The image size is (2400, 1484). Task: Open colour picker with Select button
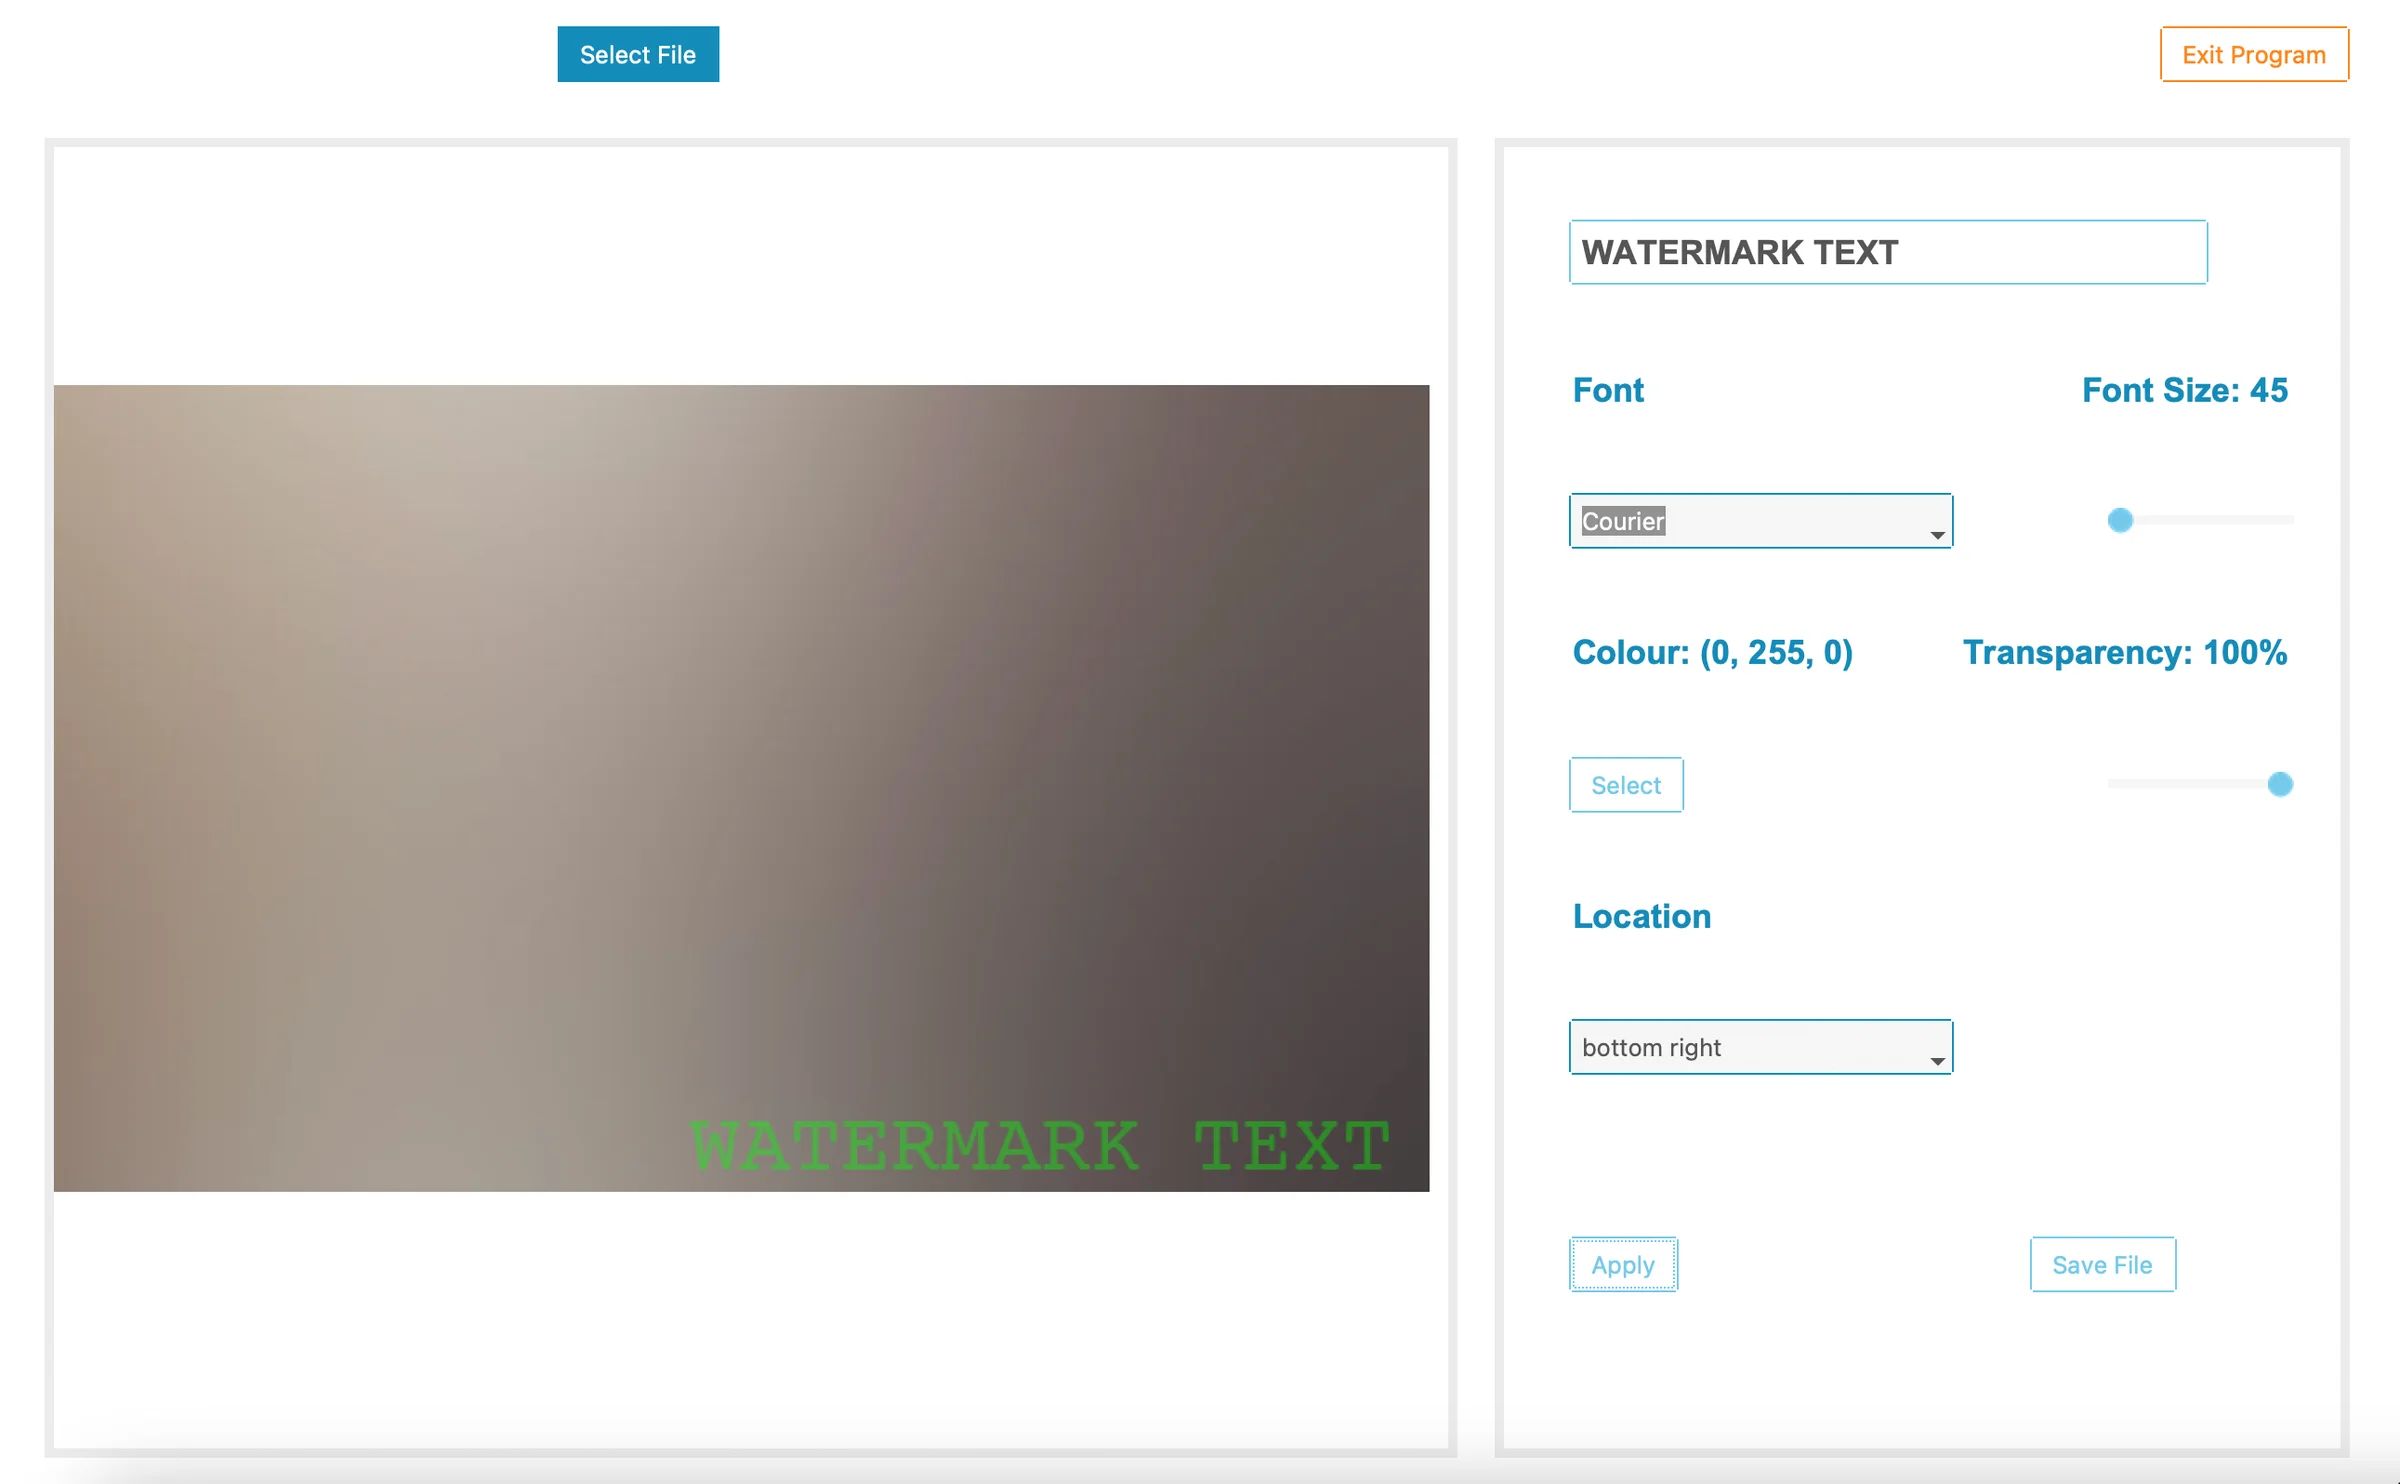click(1625, 785)
